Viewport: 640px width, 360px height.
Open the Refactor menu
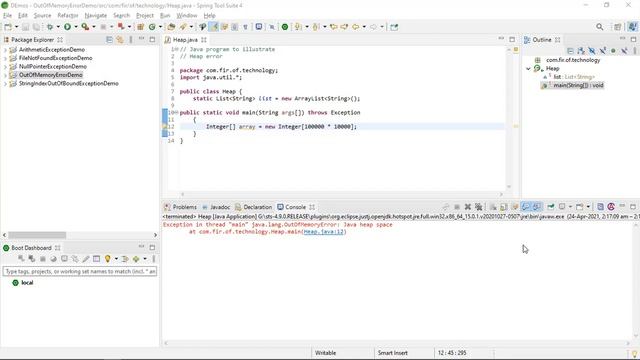pos(68,16)
